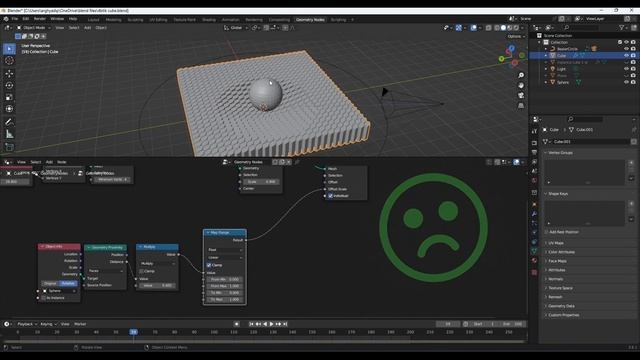Click the Multiply node Value field
Image resolution: width=640 pixels, height=360 pixels.
pos(157,286)
